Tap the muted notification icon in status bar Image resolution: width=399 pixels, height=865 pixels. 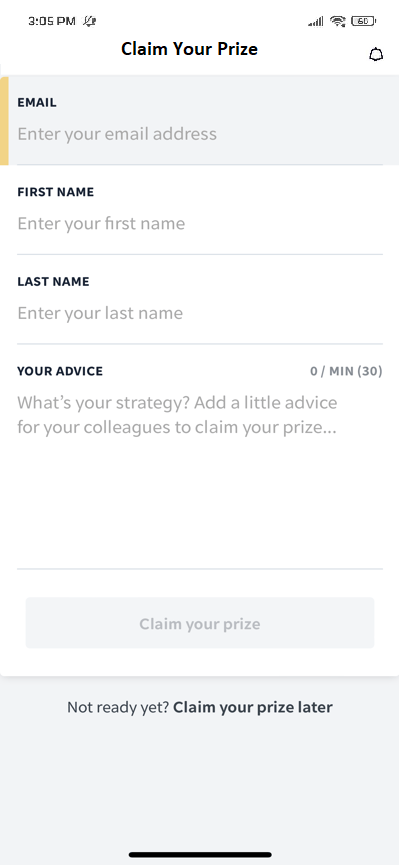89,21
